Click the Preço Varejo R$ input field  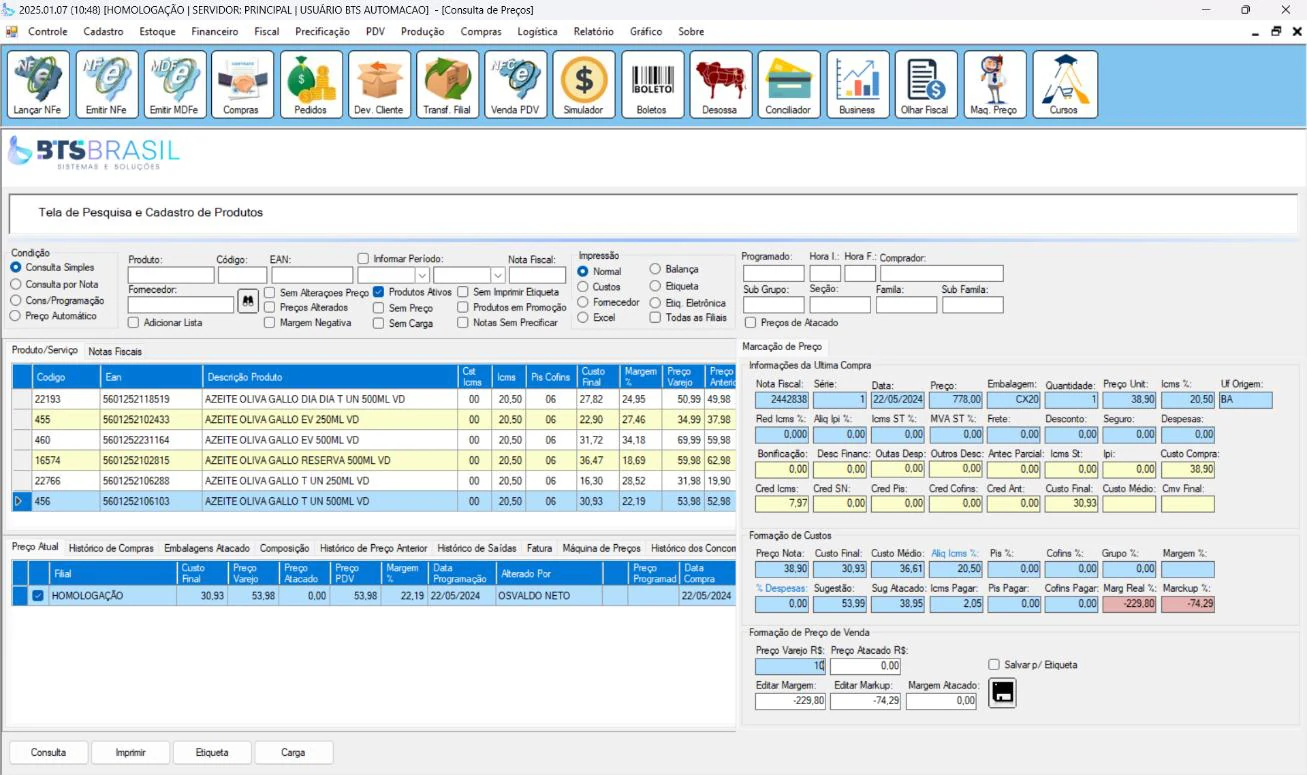(790, 666)
